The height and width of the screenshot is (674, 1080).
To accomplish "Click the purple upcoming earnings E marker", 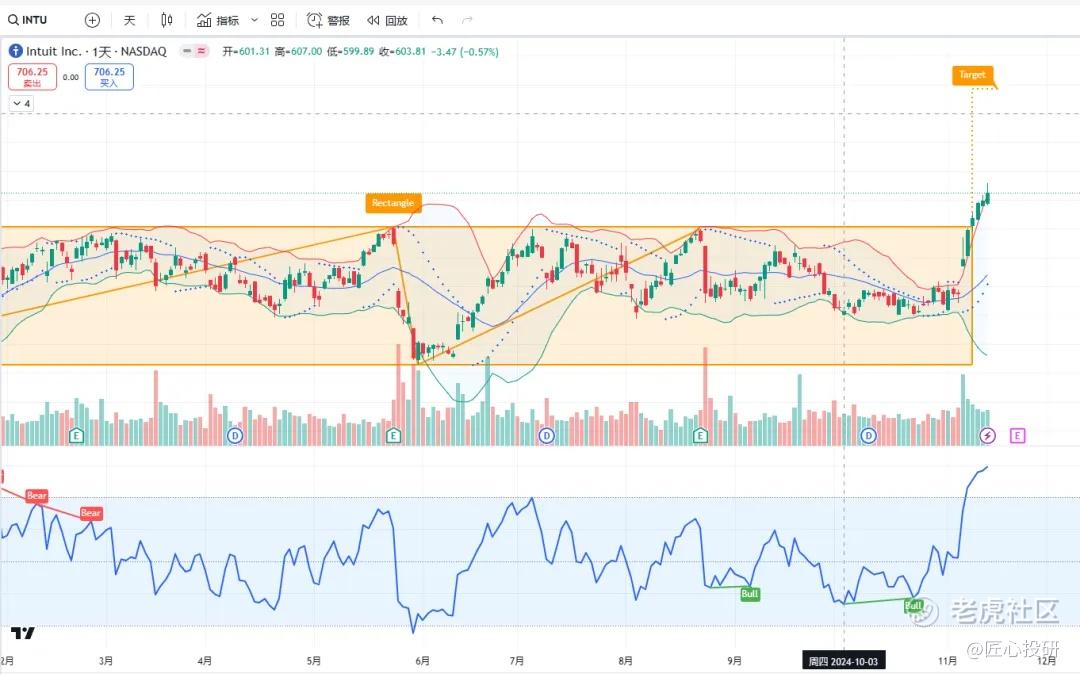I will coord(1017,435).
